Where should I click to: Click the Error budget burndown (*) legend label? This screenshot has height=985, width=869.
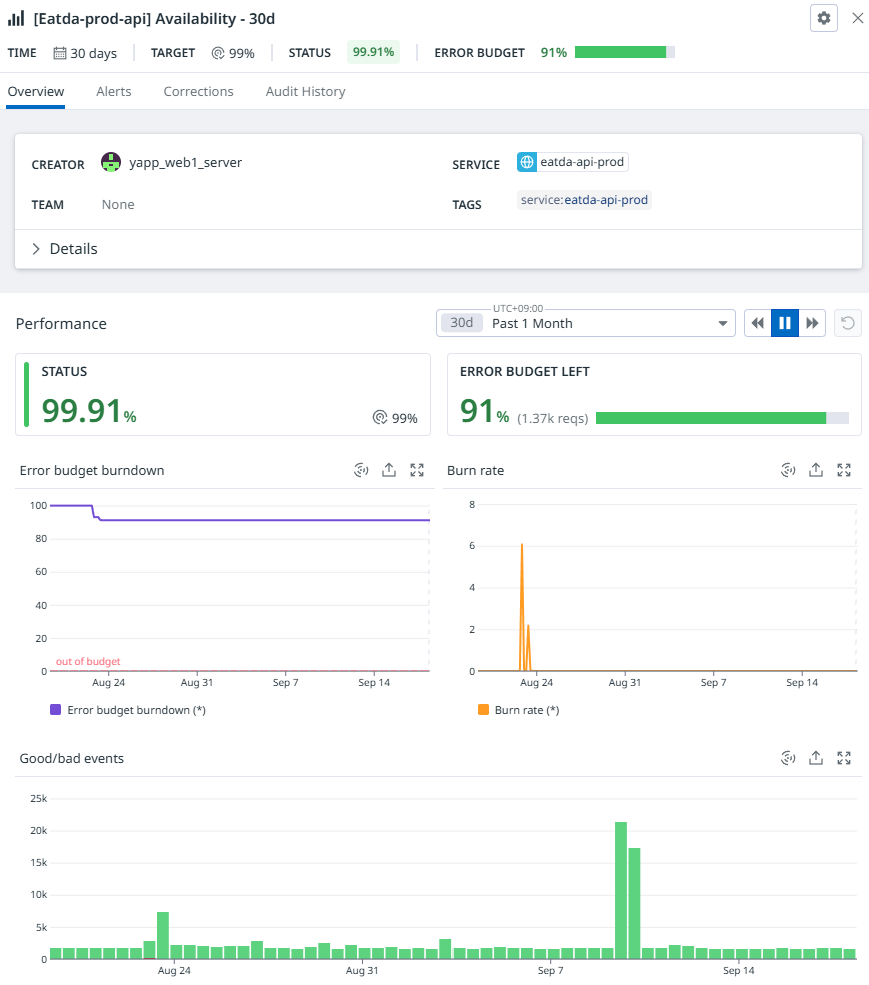[136, 710]
